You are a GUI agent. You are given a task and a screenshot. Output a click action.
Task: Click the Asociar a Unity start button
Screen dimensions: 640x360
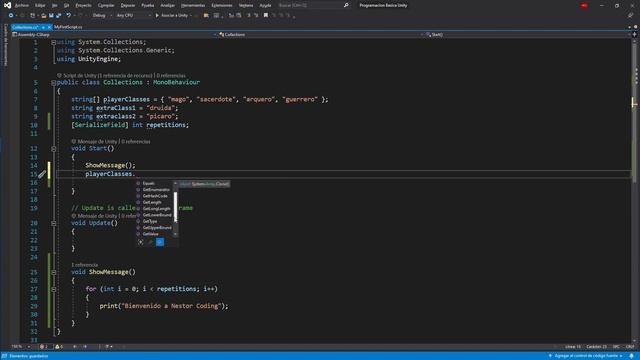click(171, 16)
